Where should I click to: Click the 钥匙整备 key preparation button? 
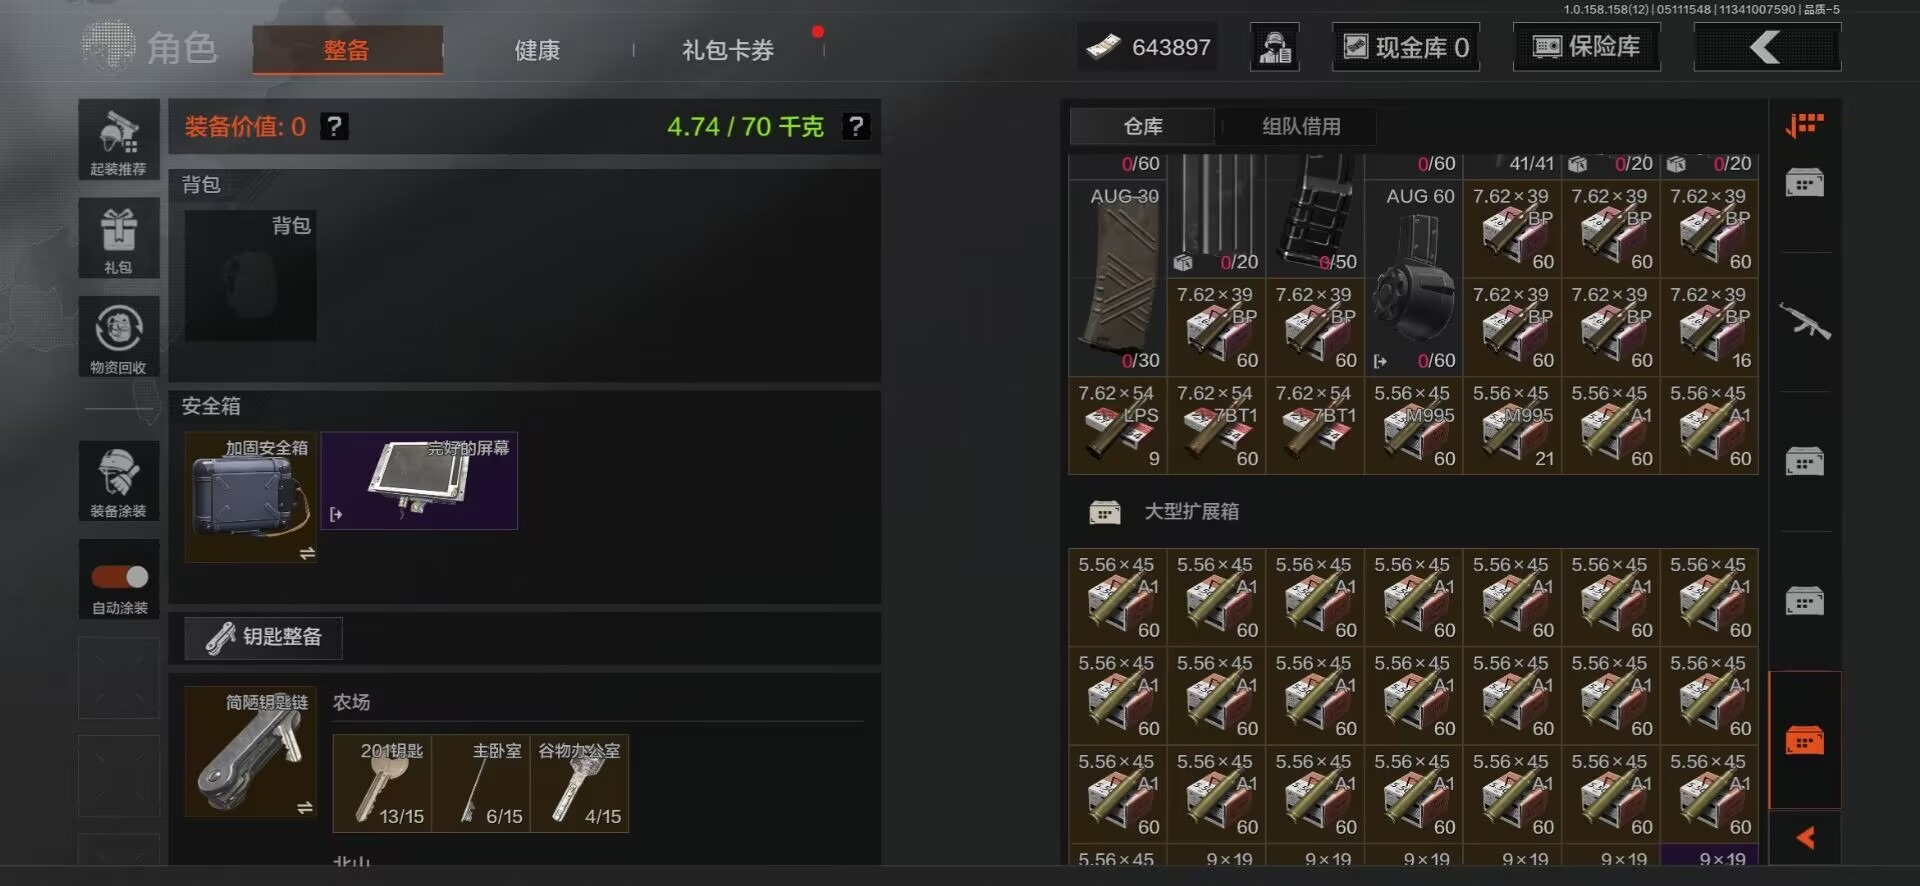pos(263,637)
